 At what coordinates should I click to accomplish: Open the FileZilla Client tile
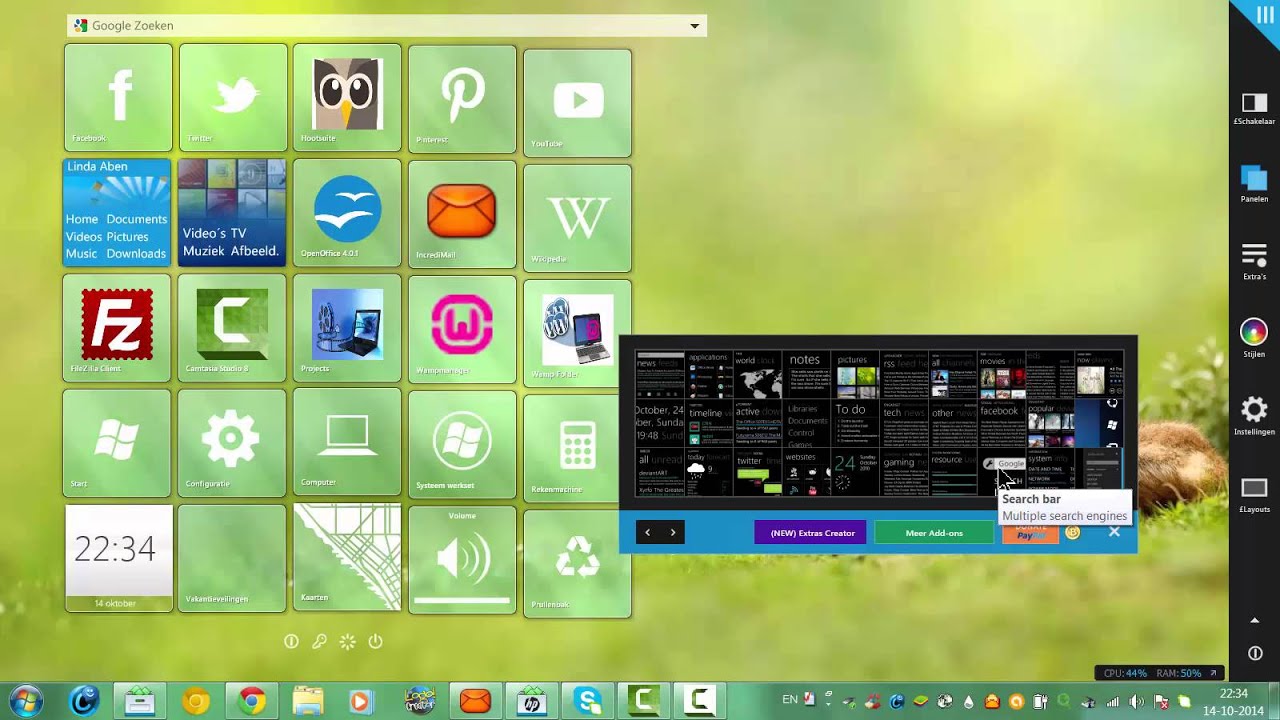[x=117, y=328]
